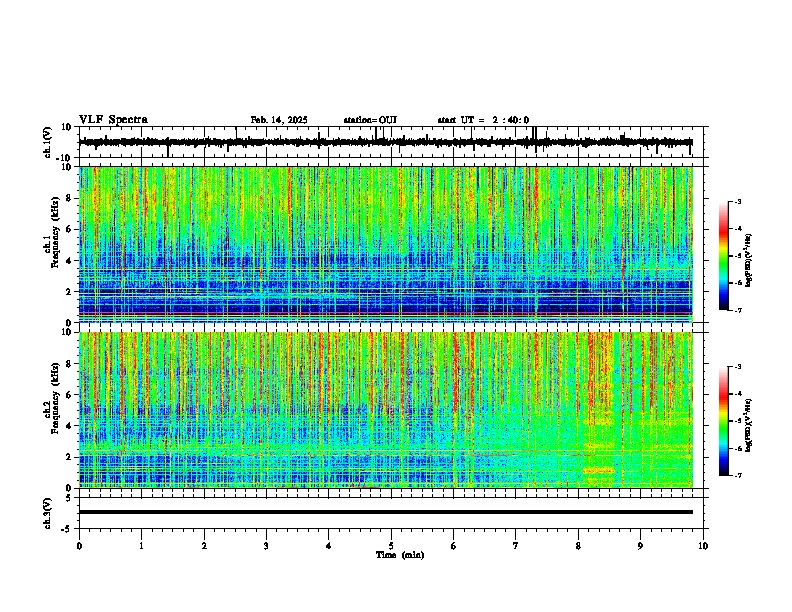Click time axis tick label "0"
The image size is (792, 612).
click(79, 546)
